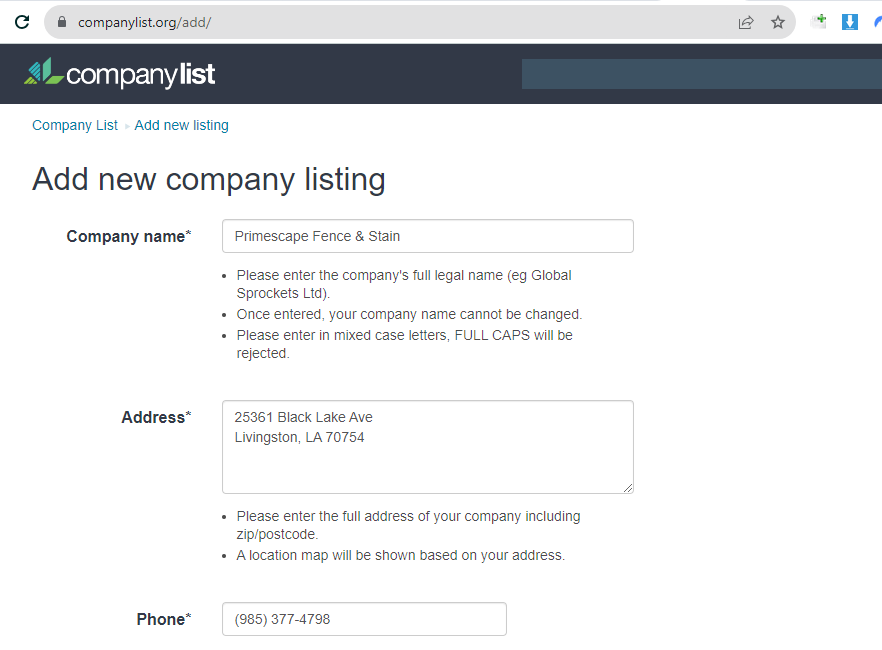
Task: Click the blue download arrow extension
Action: 850,22
